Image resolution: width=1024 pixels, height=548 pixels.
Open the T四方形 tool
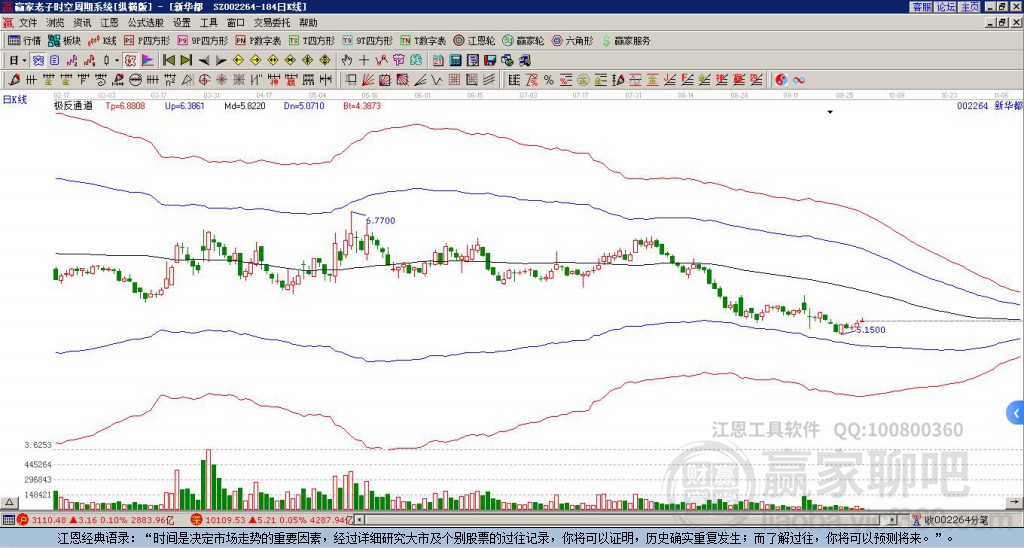312,40
